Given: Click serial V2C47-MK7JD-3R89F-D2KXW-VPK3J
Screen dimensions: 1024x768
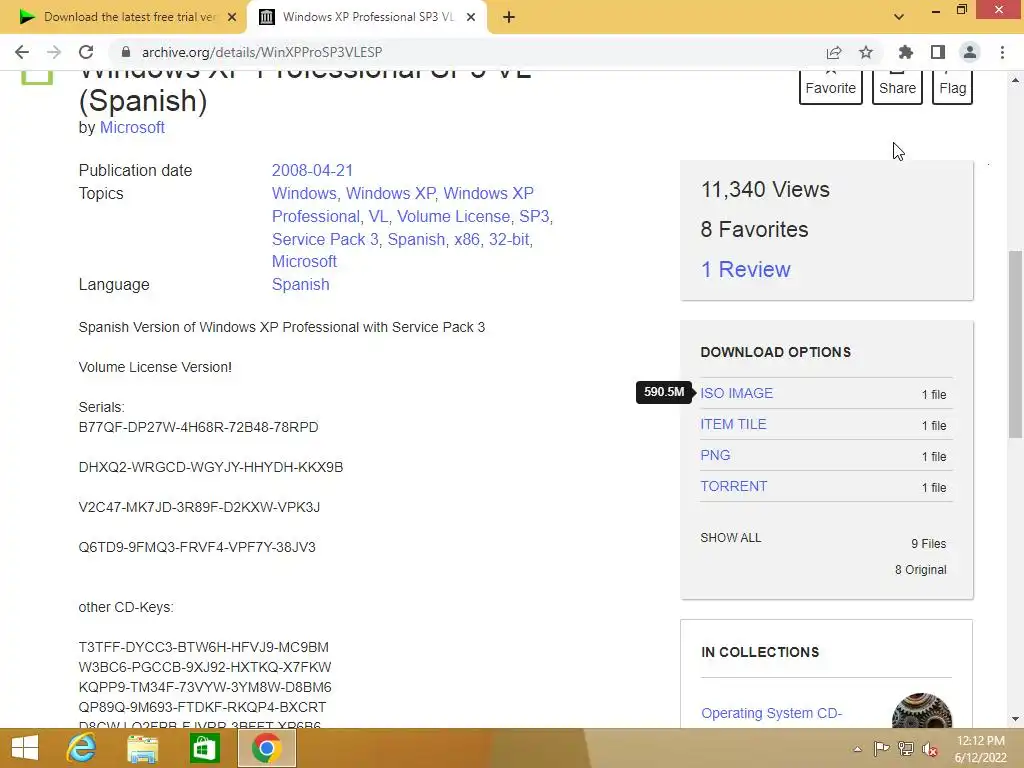Looking at the screenshot, I should 199,507.
